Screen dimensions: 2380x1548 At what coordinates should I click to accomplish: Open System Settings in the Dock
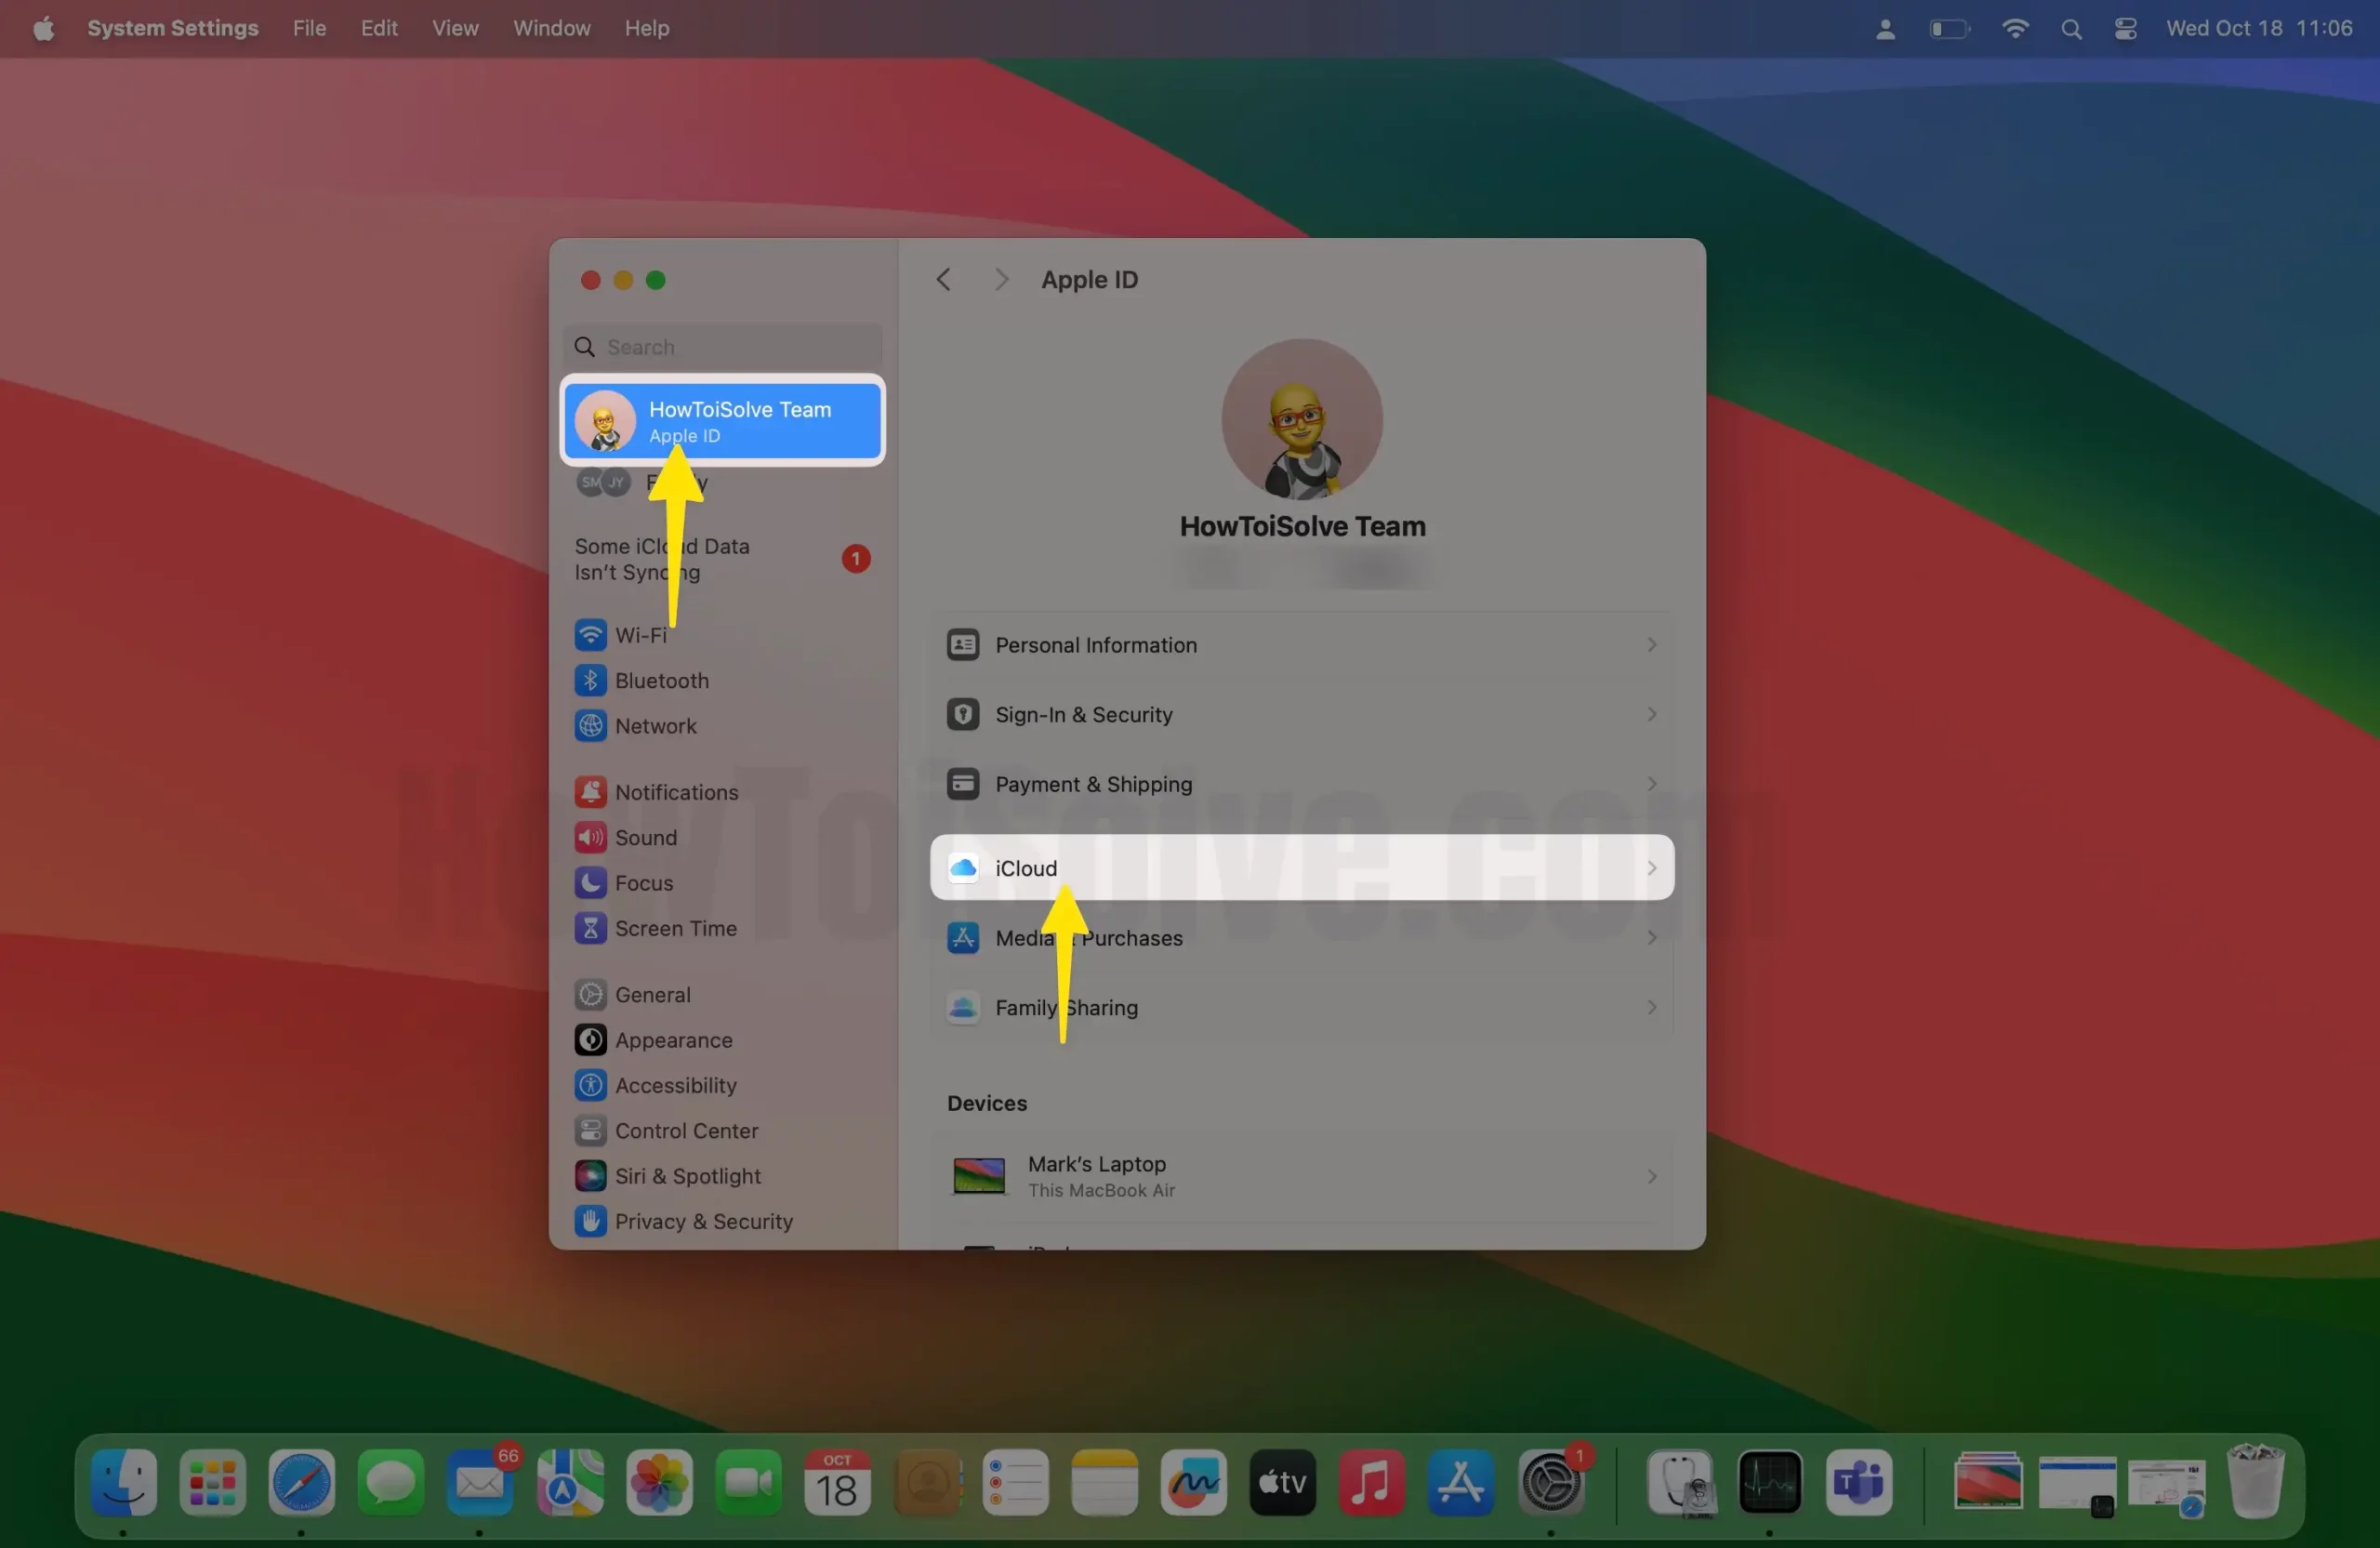tap(1550, 1482)
